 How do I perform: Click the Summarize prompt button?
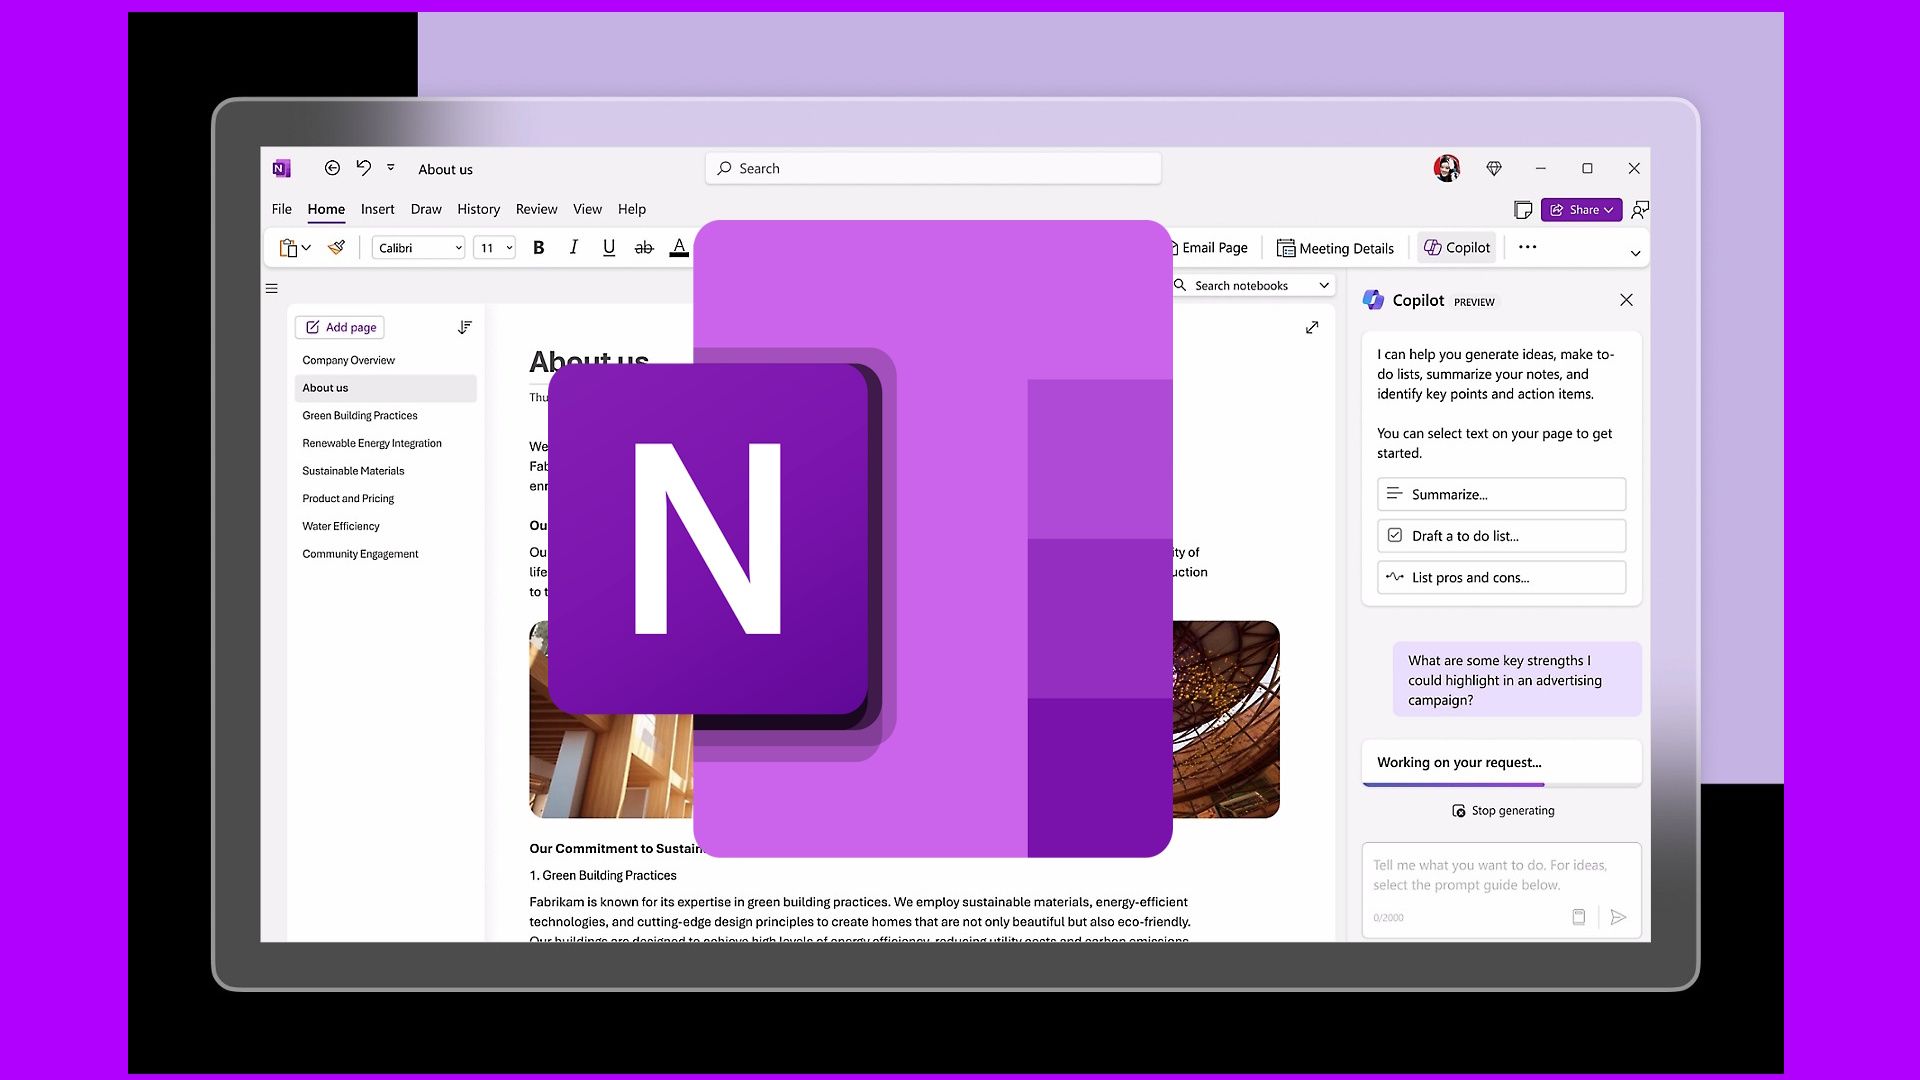pyautogui.click(x=1501, y=493)
